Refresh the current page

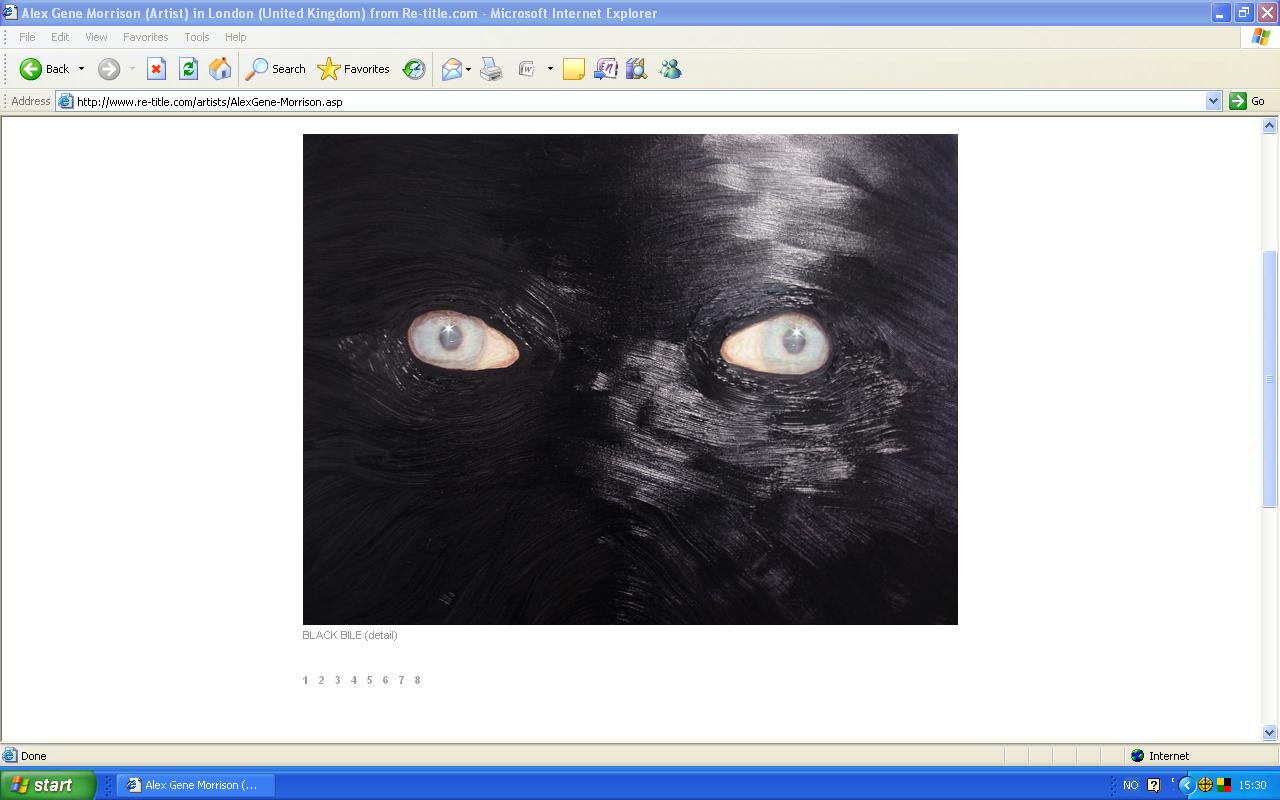point(188,69)
